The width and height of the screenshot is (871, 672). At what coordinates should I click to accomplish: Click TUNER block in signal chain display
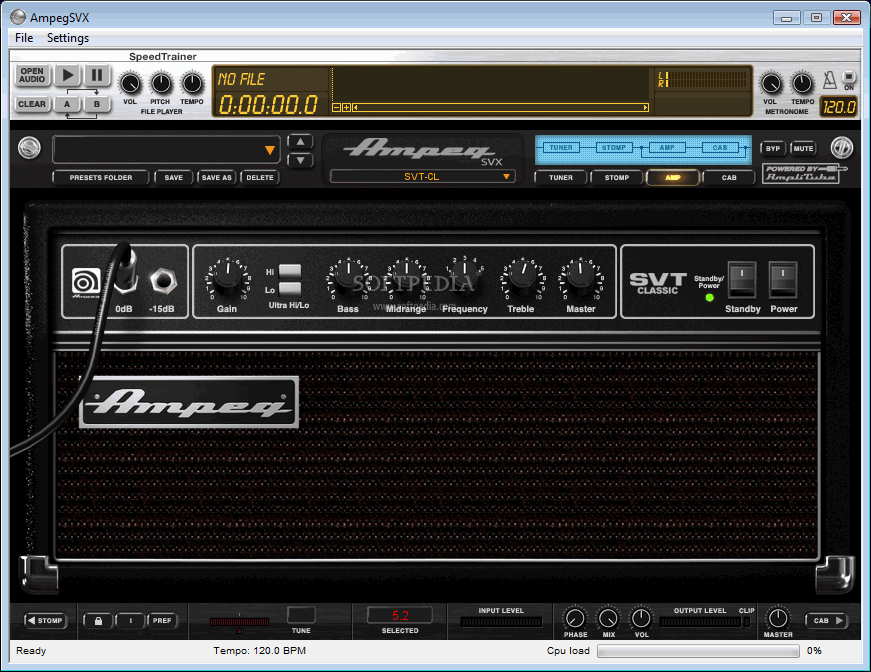561,148
